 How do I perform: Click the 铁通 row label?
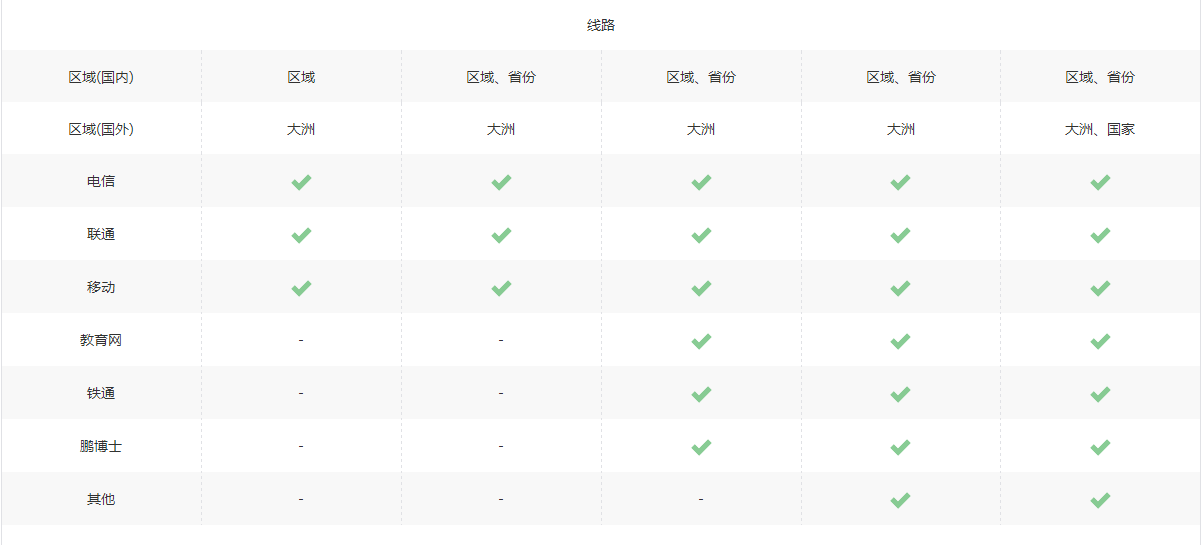pyautogui.click(x=101, y=393)
